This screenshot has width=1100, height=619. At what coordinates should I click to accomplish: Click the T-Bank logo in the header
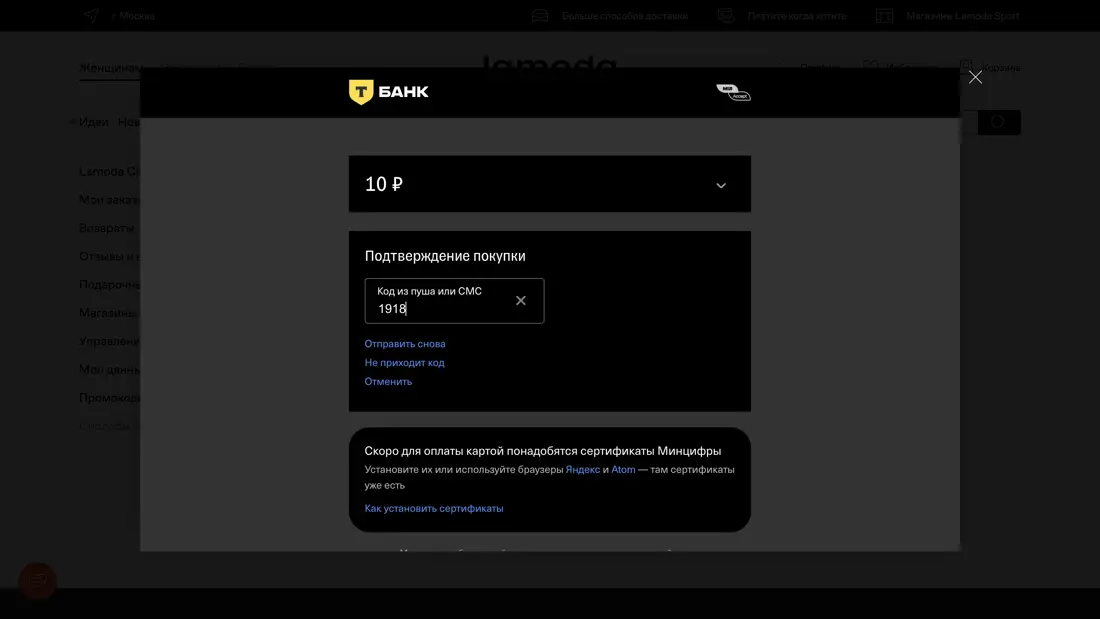[389, 92]
